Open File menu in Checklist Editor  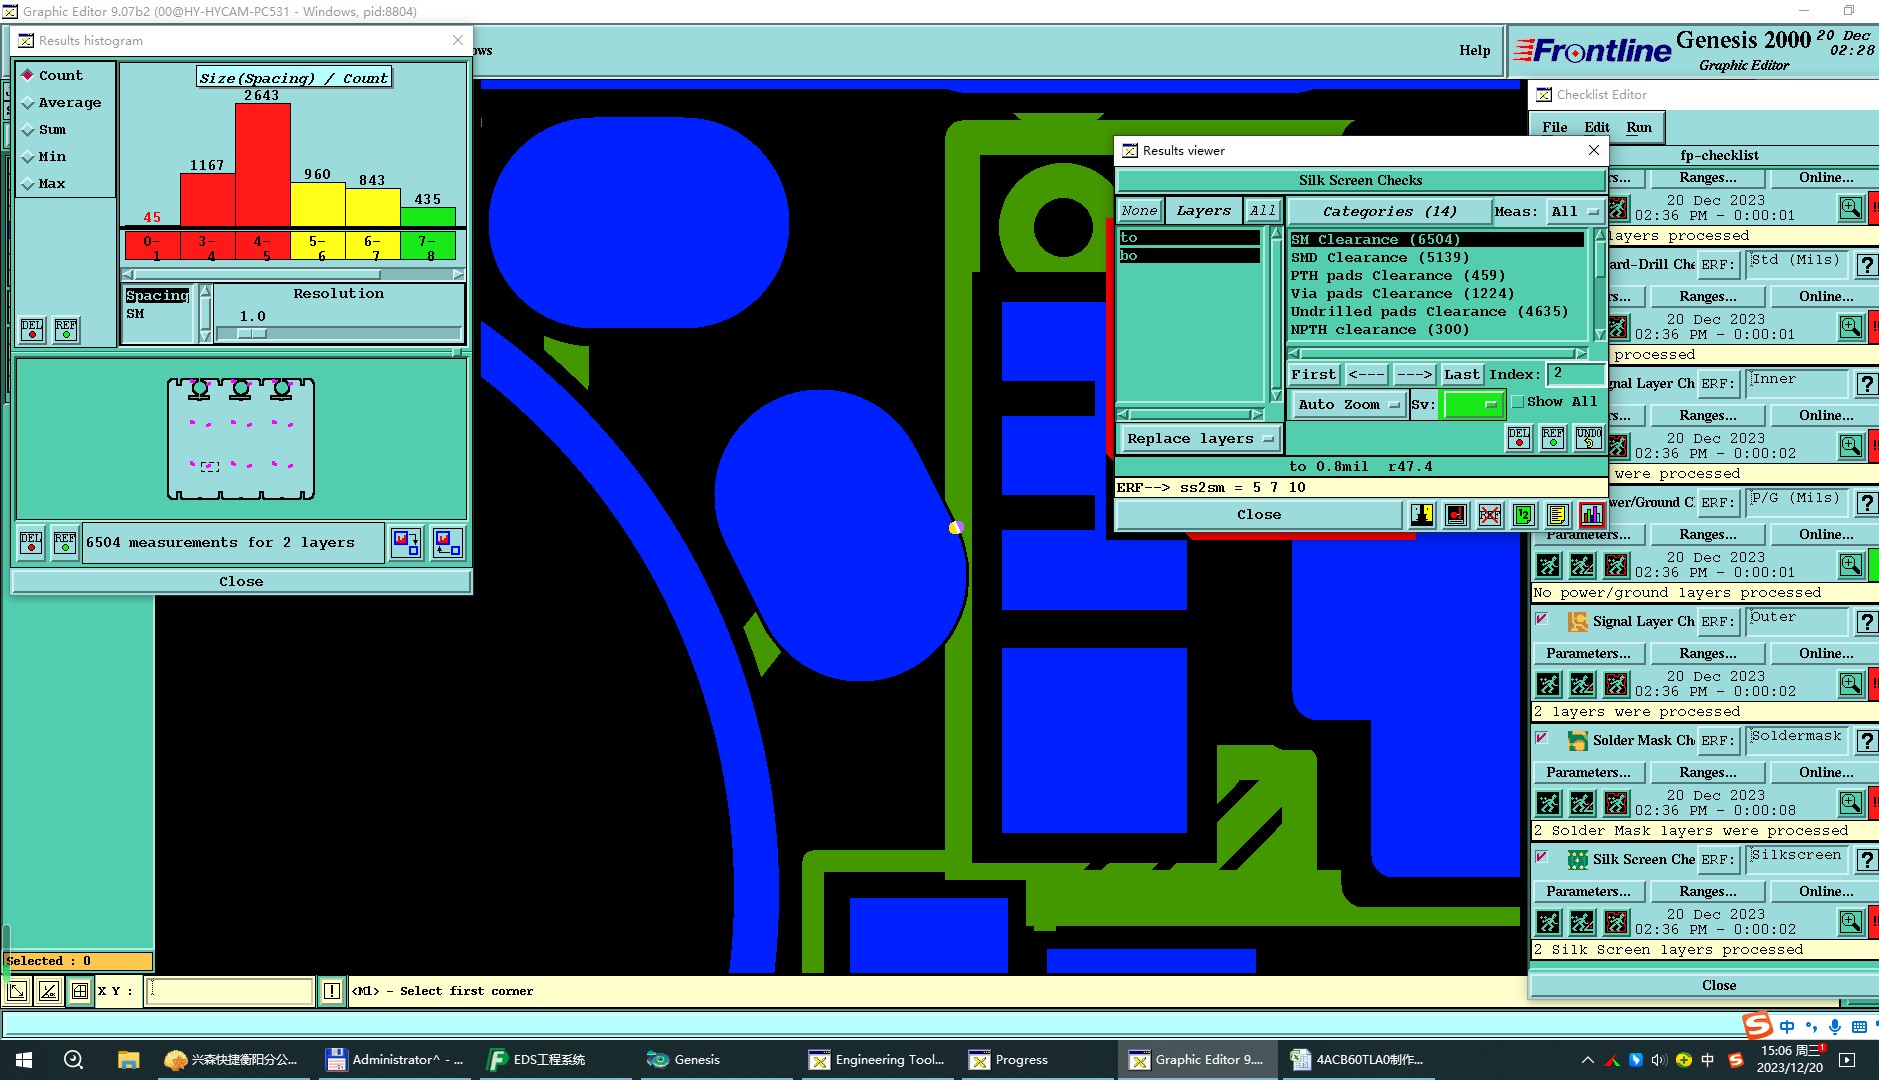click(1554, 127)
